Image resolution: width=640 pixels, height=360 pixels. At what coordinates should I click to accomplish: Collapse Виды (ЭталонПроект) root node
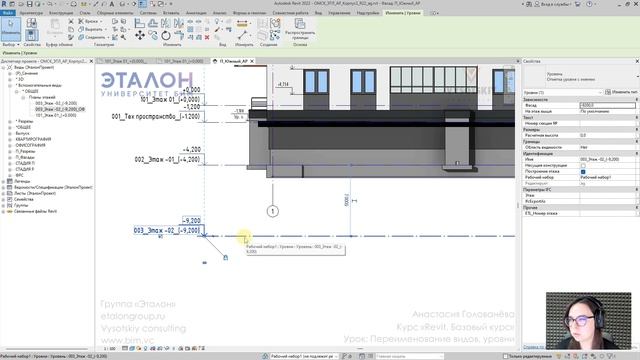coord(3,67)
